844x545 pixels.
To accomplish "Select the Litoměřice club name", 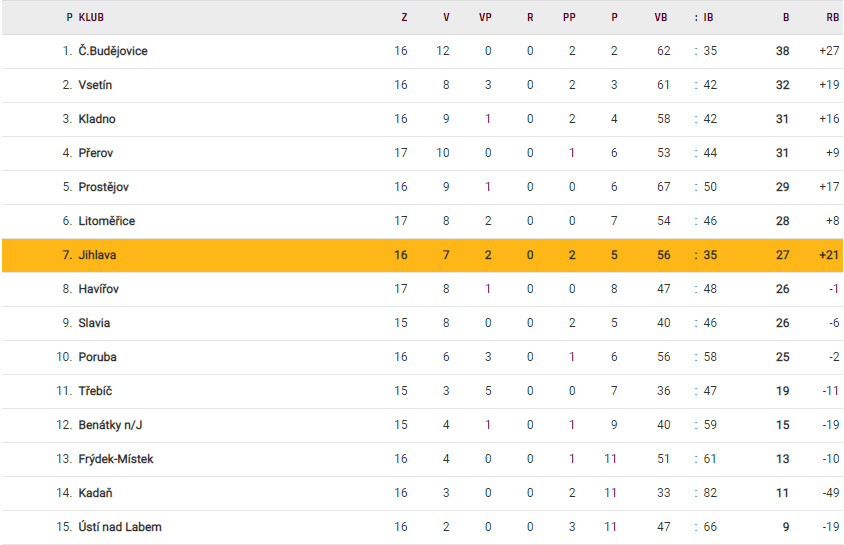I will [x=107, y=221].
